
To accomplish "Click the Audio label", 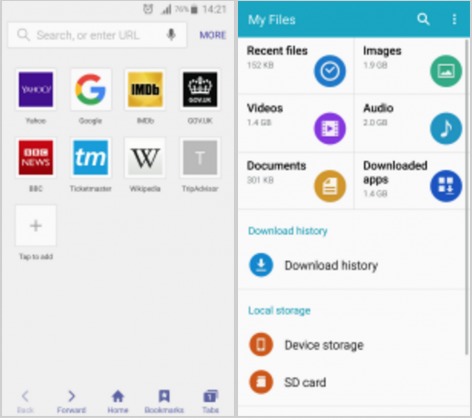I will tap(378, 108).
